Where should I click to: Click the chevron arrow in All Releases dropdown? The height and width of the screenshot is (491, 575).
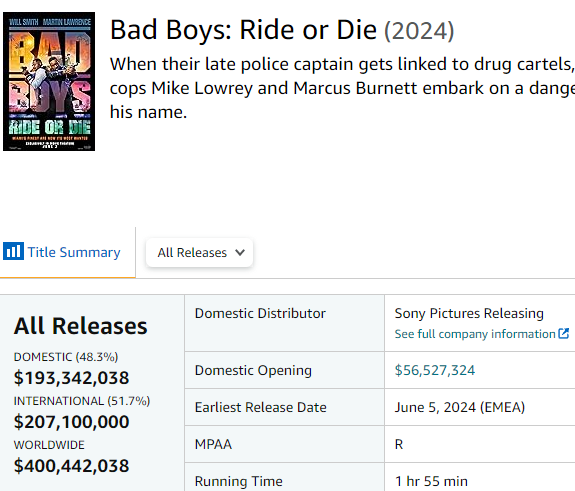coord(240,252)
